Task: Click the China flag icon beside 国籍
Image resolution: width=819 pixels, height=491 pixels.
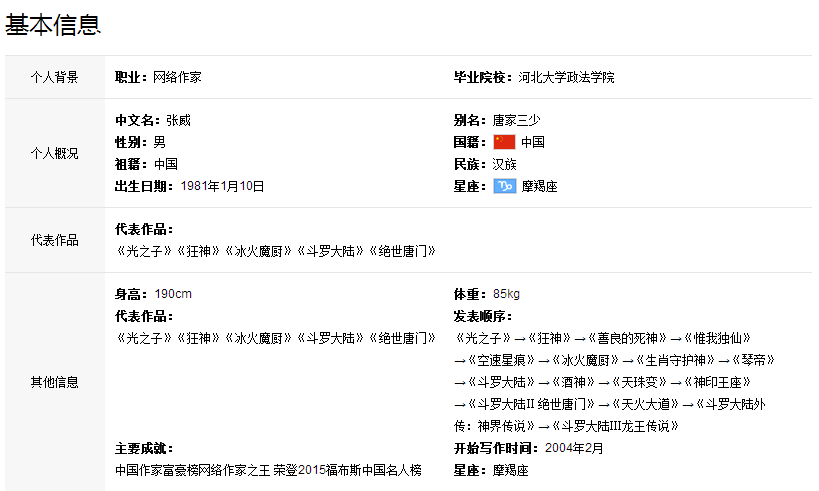Action: 504,142
